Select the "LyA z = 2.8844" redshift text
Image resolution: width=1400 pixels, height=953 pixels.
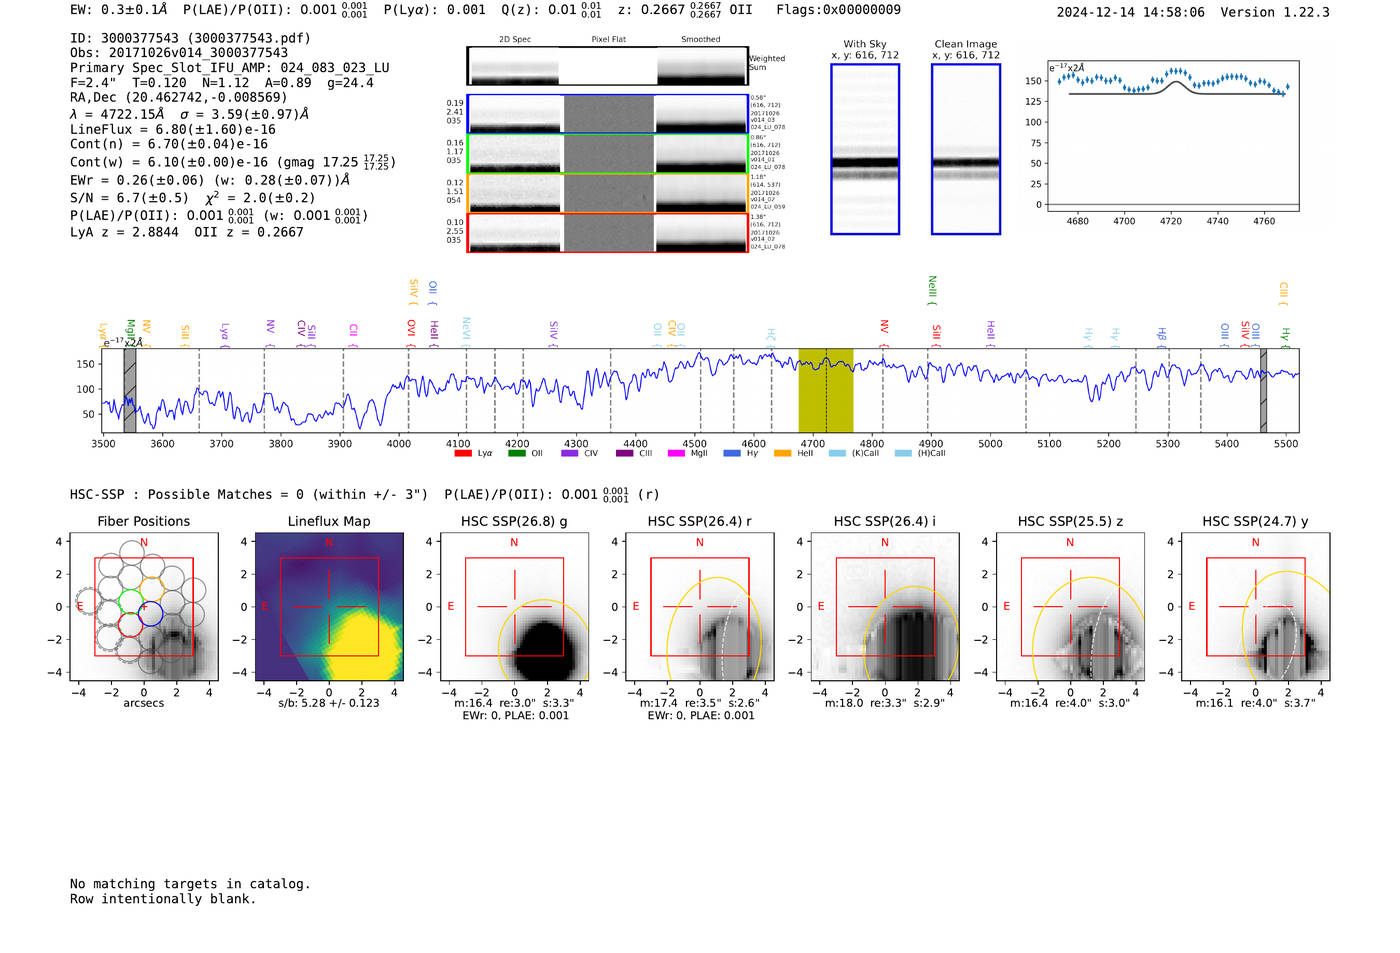pos(124,232)
